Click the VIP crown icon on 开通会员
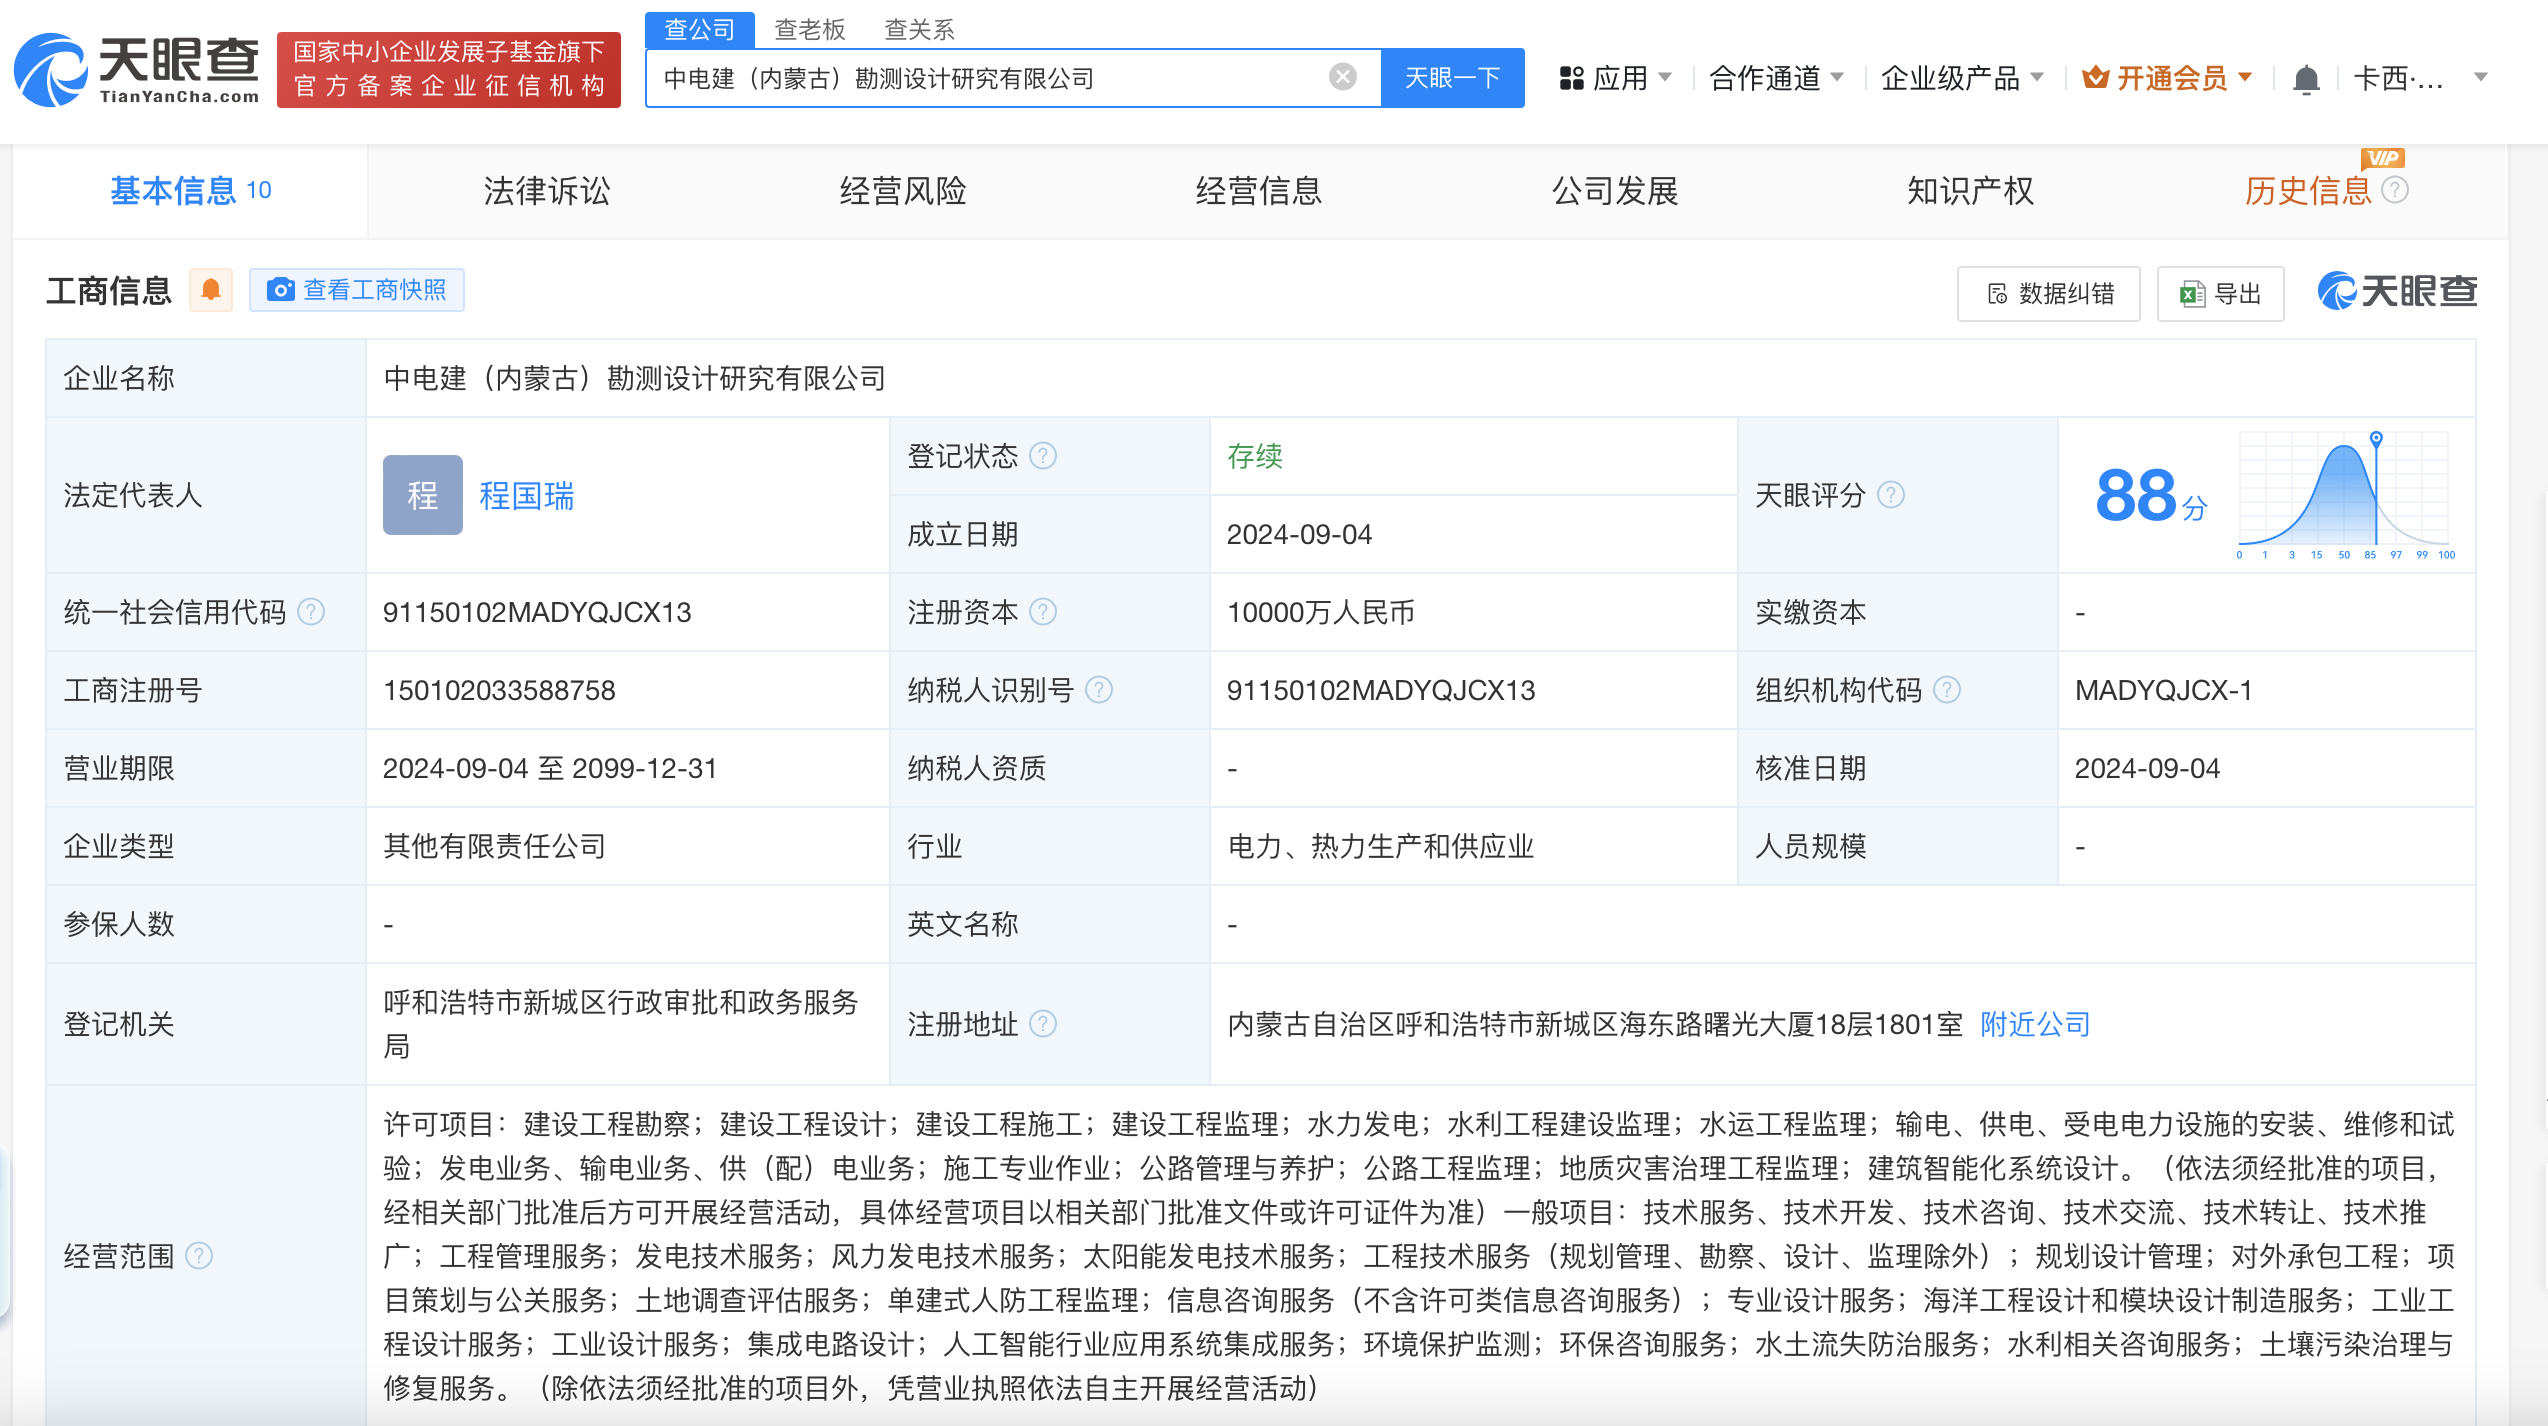 click(x=2097, y=78)
